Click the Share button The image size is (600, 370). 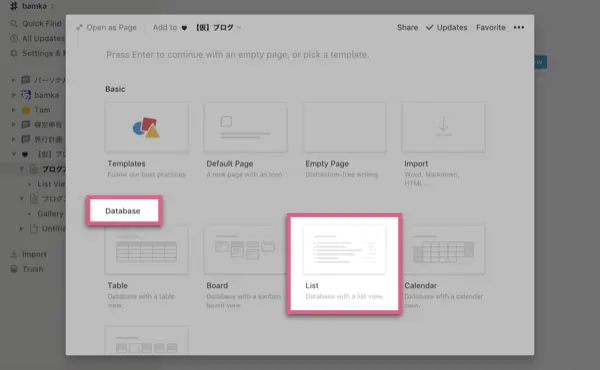point(407,28)
